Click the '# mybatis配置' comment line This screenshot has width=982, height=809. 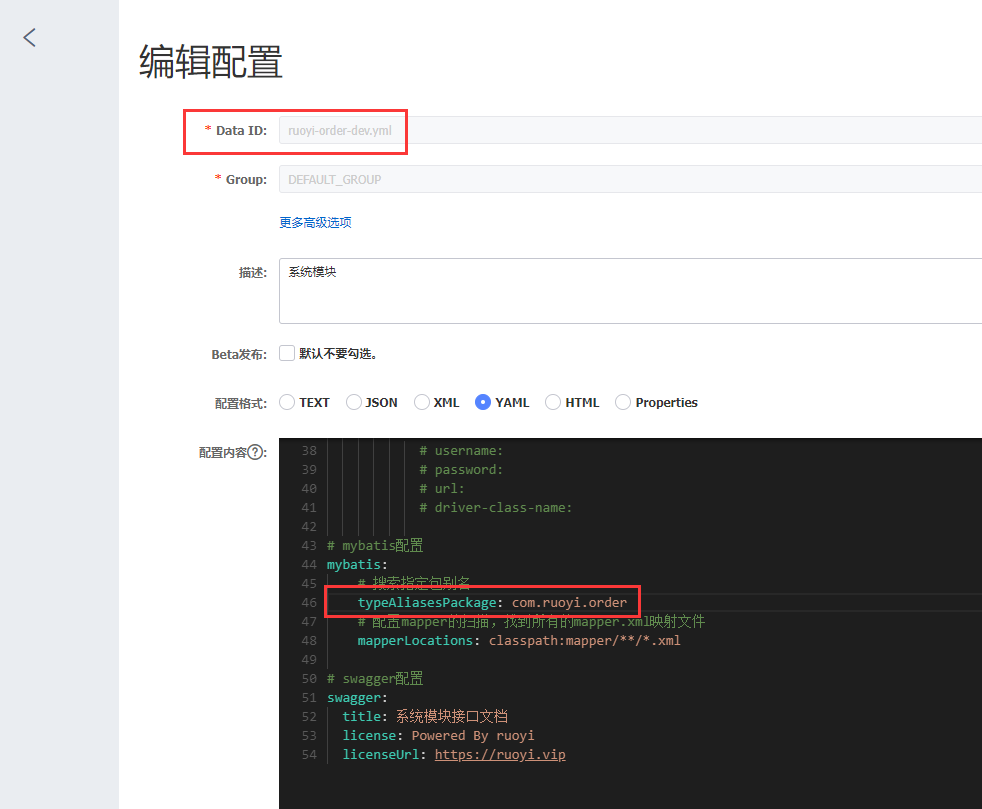pos(375,545)
